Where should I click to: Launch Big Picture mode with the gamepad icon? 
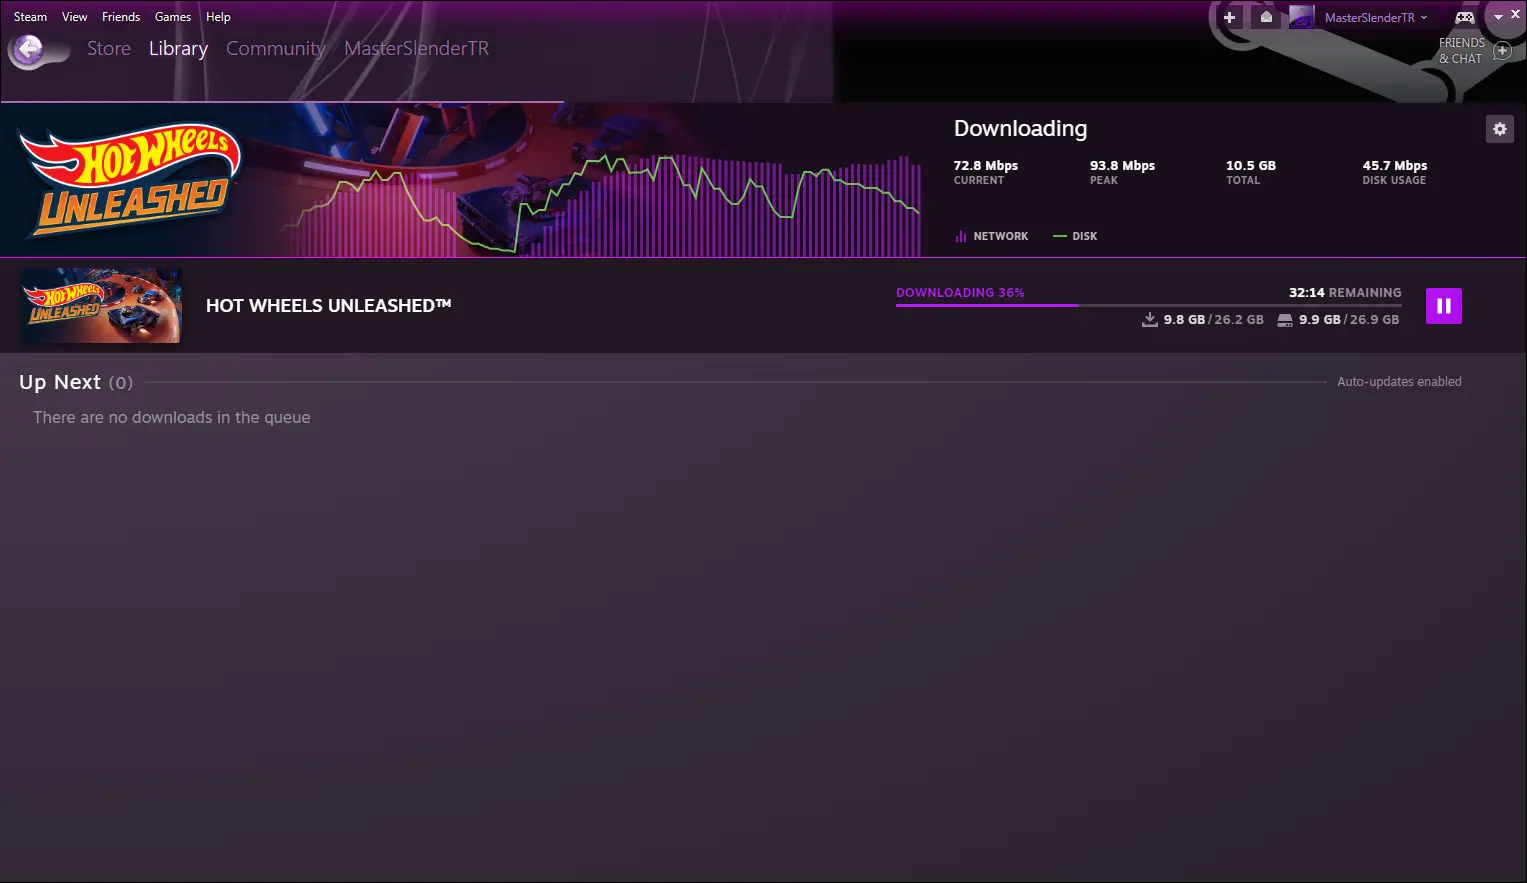tap(1464, 17)
